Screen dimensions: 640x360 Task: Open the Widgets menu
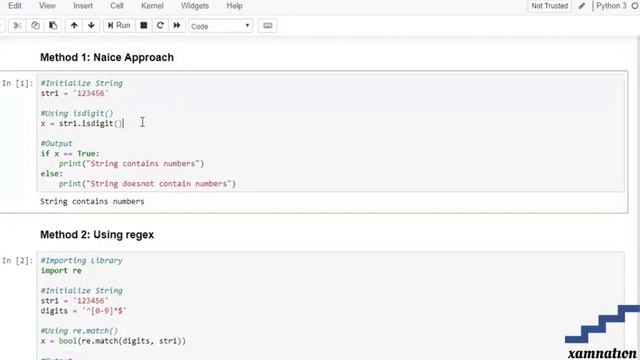[x=195, y=6]
